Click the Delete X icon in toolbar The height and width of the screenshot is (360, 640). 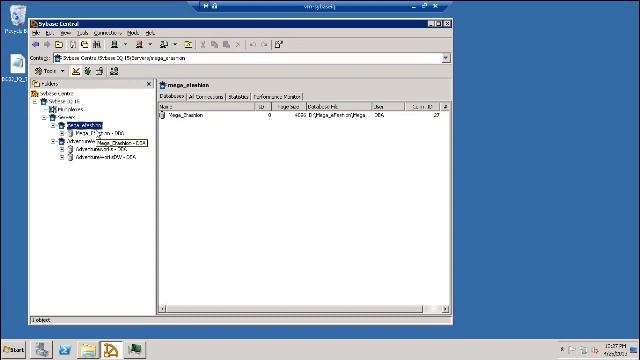click(238, 44)
